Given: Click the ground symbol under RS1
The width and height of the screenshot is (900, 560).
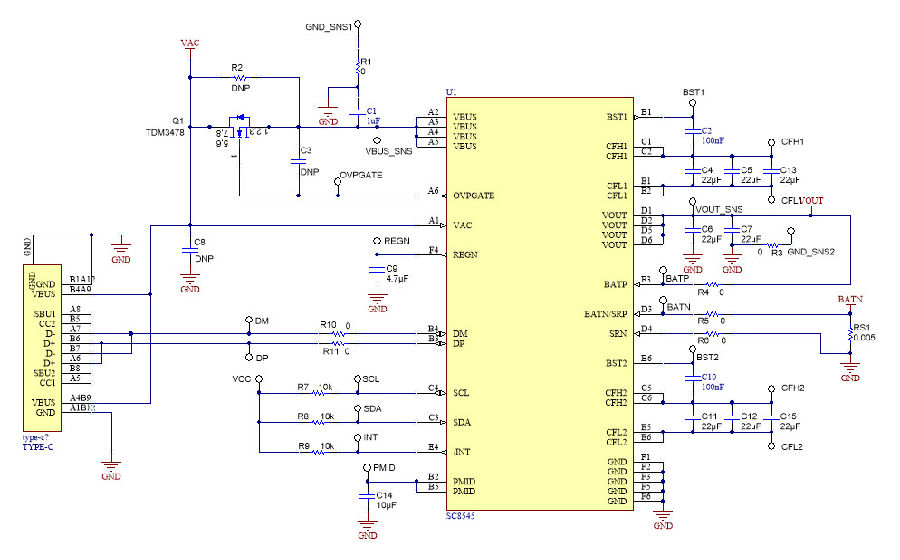Looking at the screenshot, I should point(850,367).
